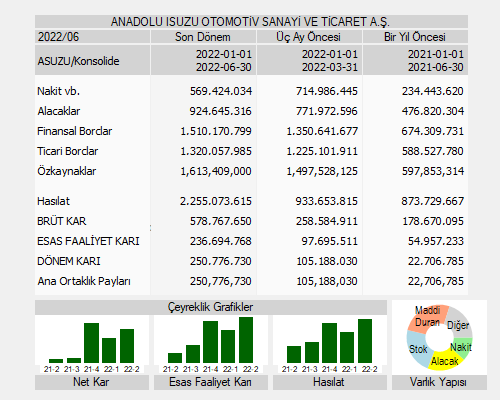Click the 21-4 bar in Net Kar chart
Viewport: 500px width, 400px height.
pos(91,343)
